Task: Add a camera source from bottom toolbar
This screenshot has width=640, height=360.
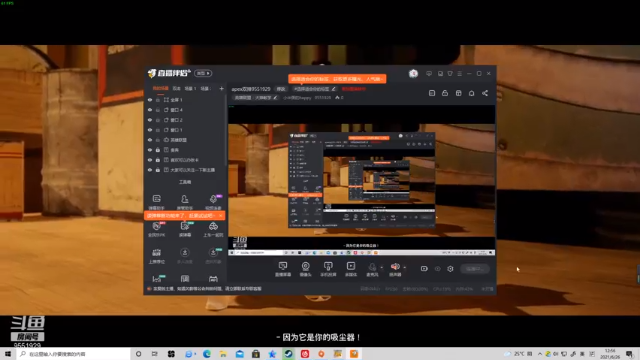Action: click(305, 269)
